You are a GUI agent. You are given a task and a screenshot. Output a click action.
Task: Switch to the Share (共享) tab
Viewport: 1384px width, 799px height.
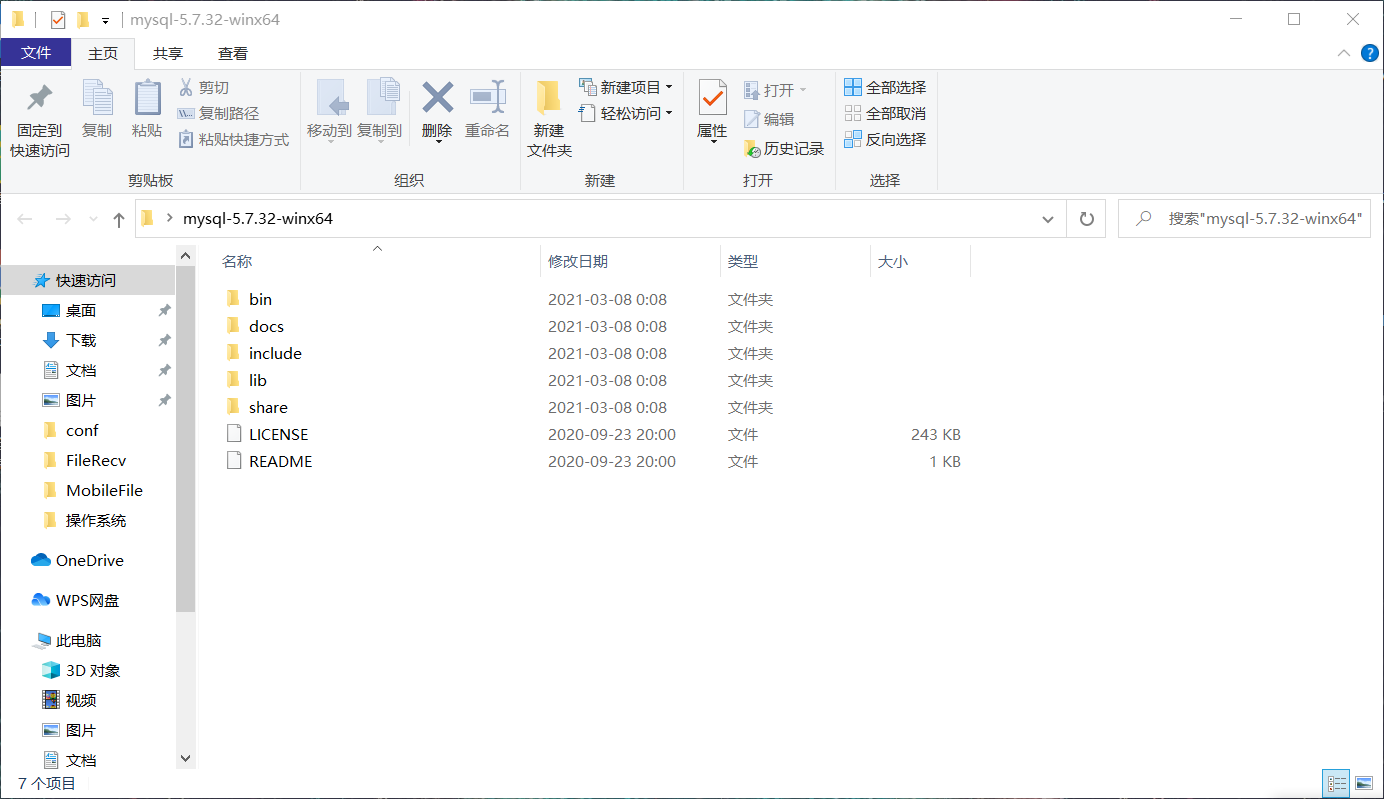tap(168, 54)
